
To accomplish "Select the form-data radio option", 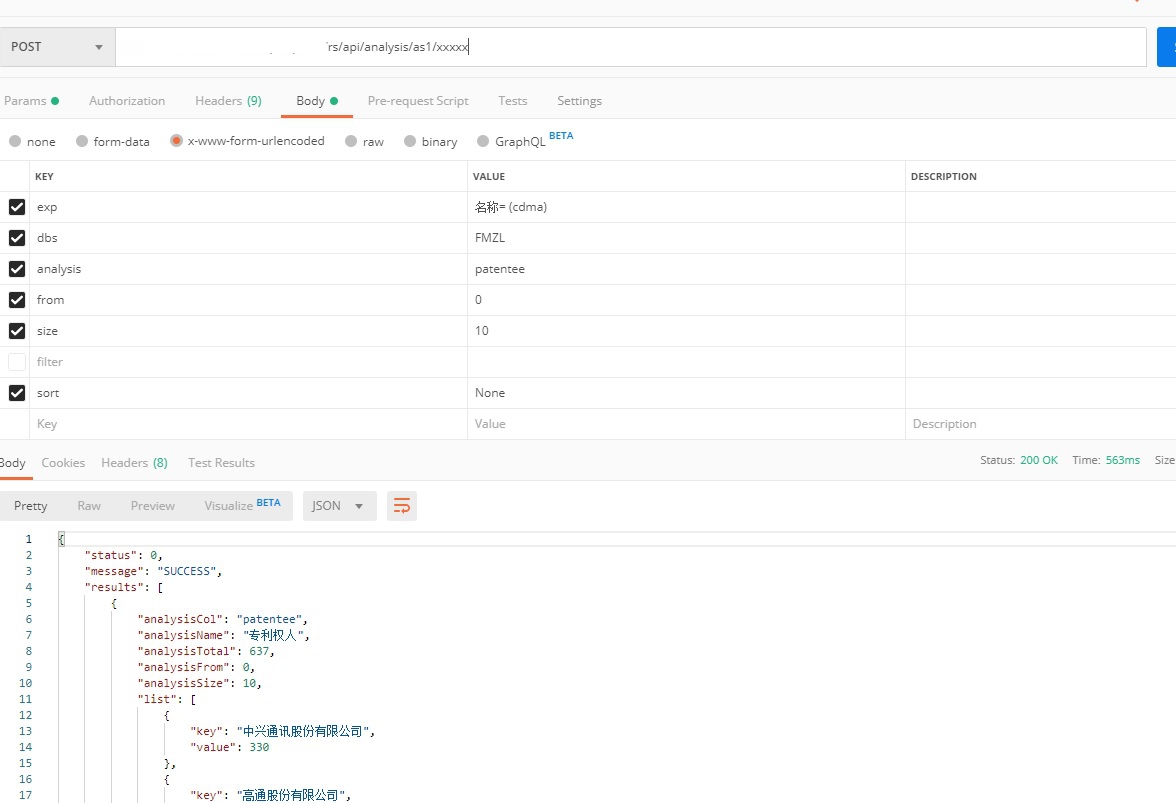I will [82, 142].
